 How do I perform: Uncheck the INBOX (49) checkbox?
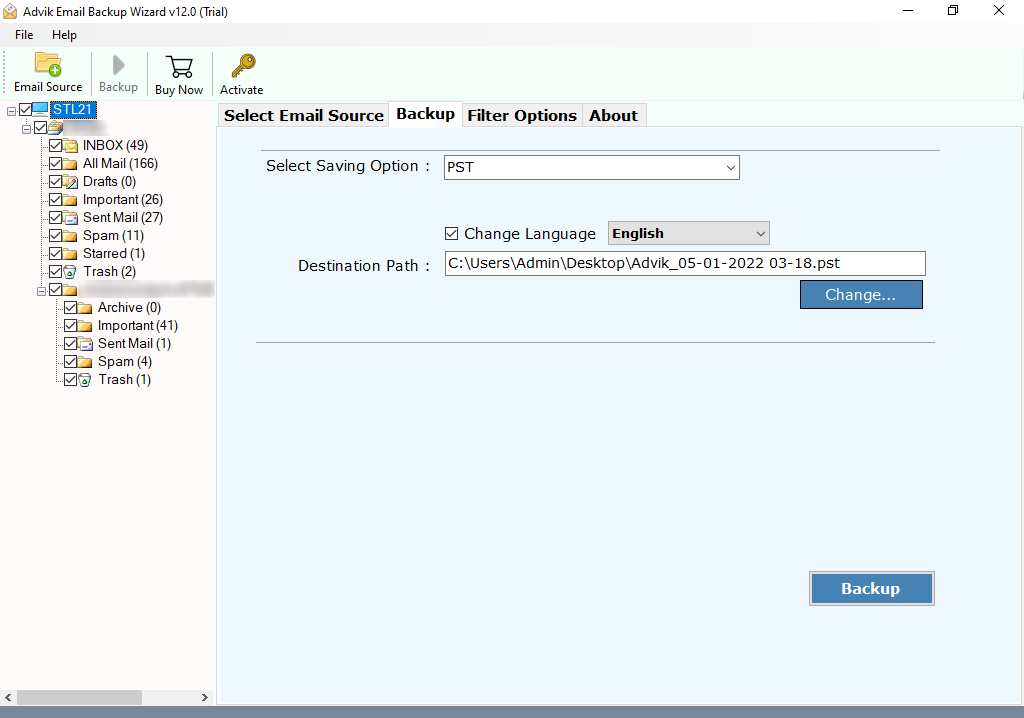coord(56,145)
